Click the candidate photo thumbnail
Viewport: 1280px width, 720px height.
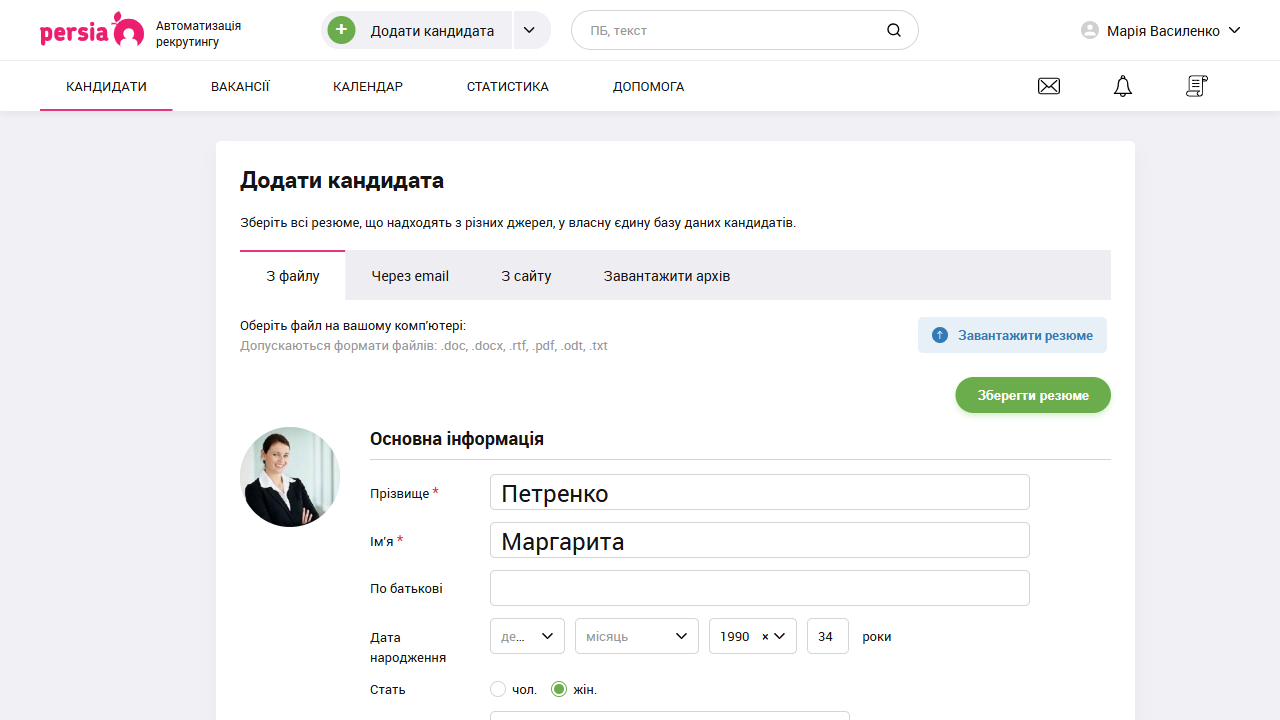coord(290,477)
